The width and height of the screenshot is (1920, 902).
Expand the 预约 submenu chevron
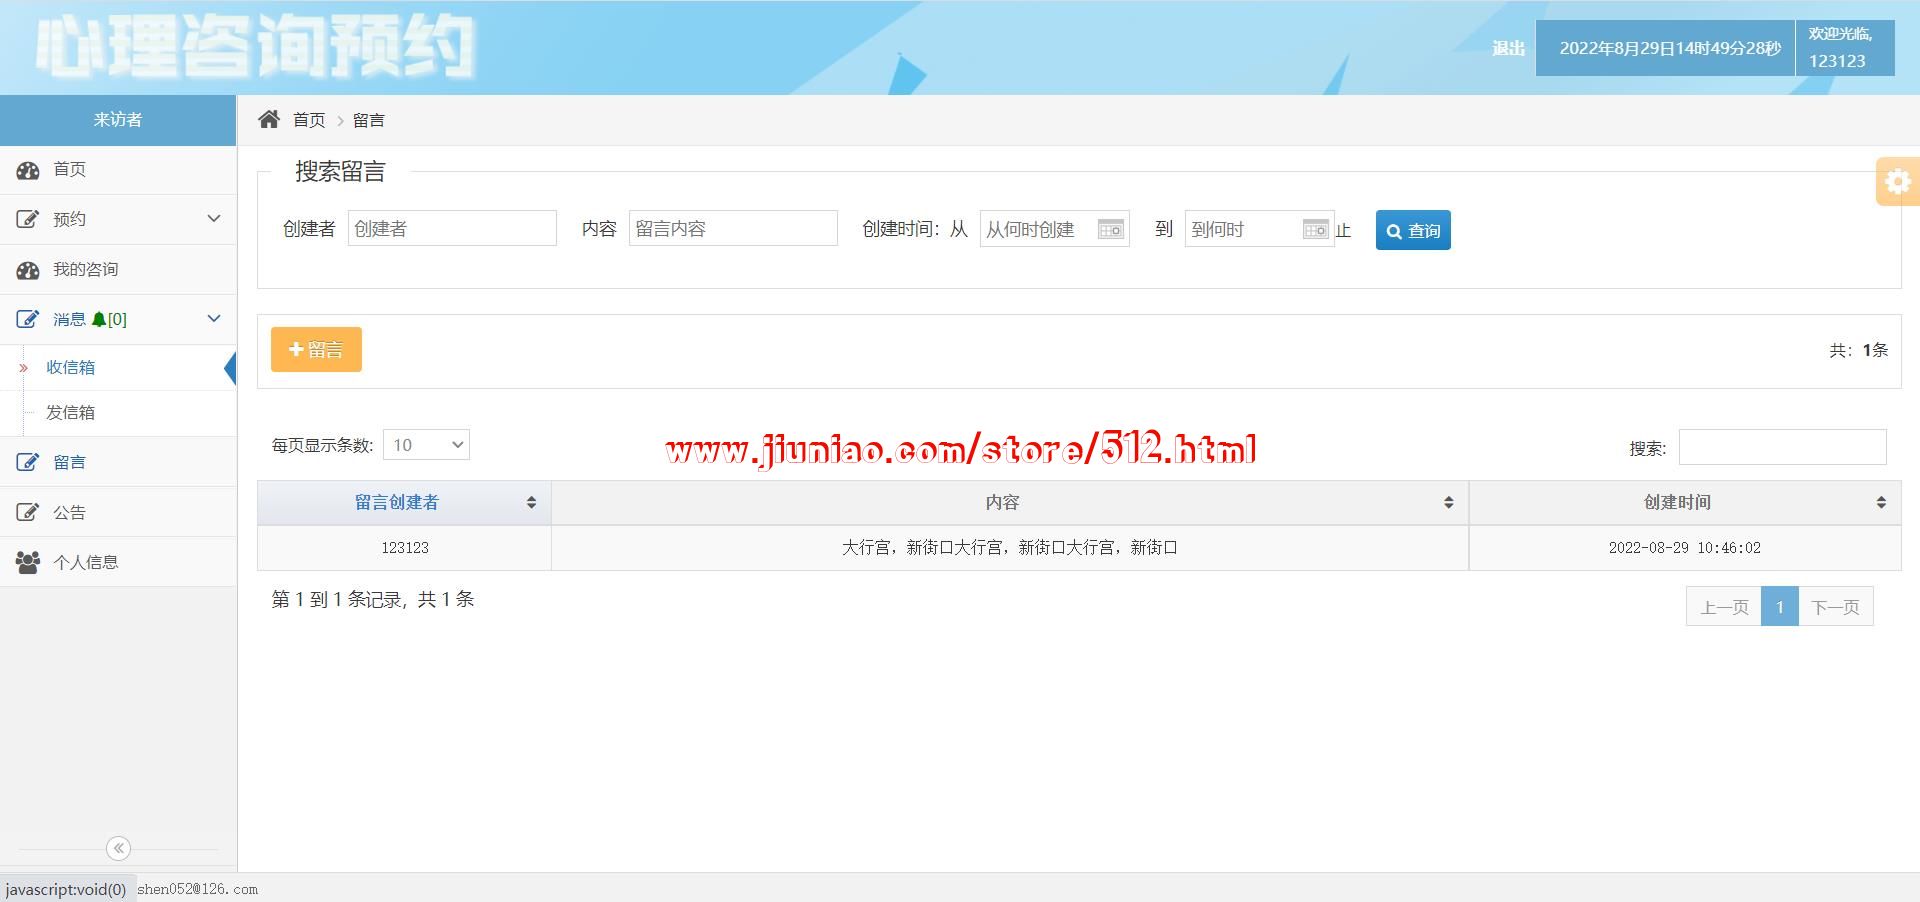point(213,219)
